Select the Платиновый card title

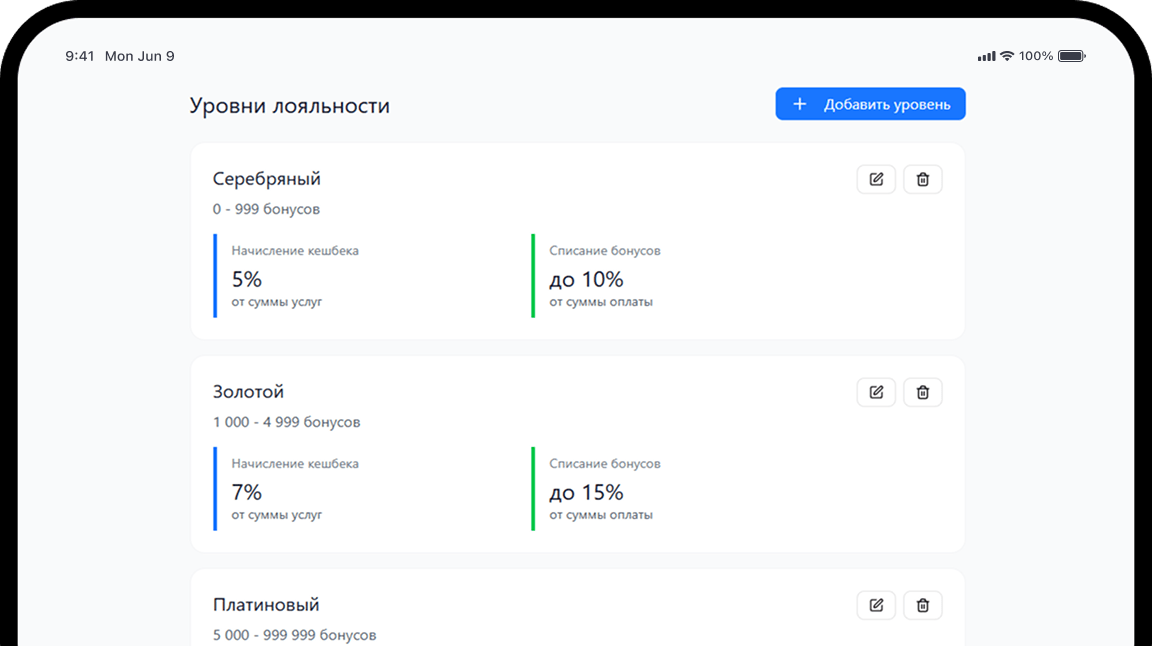click(x=266, y=605)
